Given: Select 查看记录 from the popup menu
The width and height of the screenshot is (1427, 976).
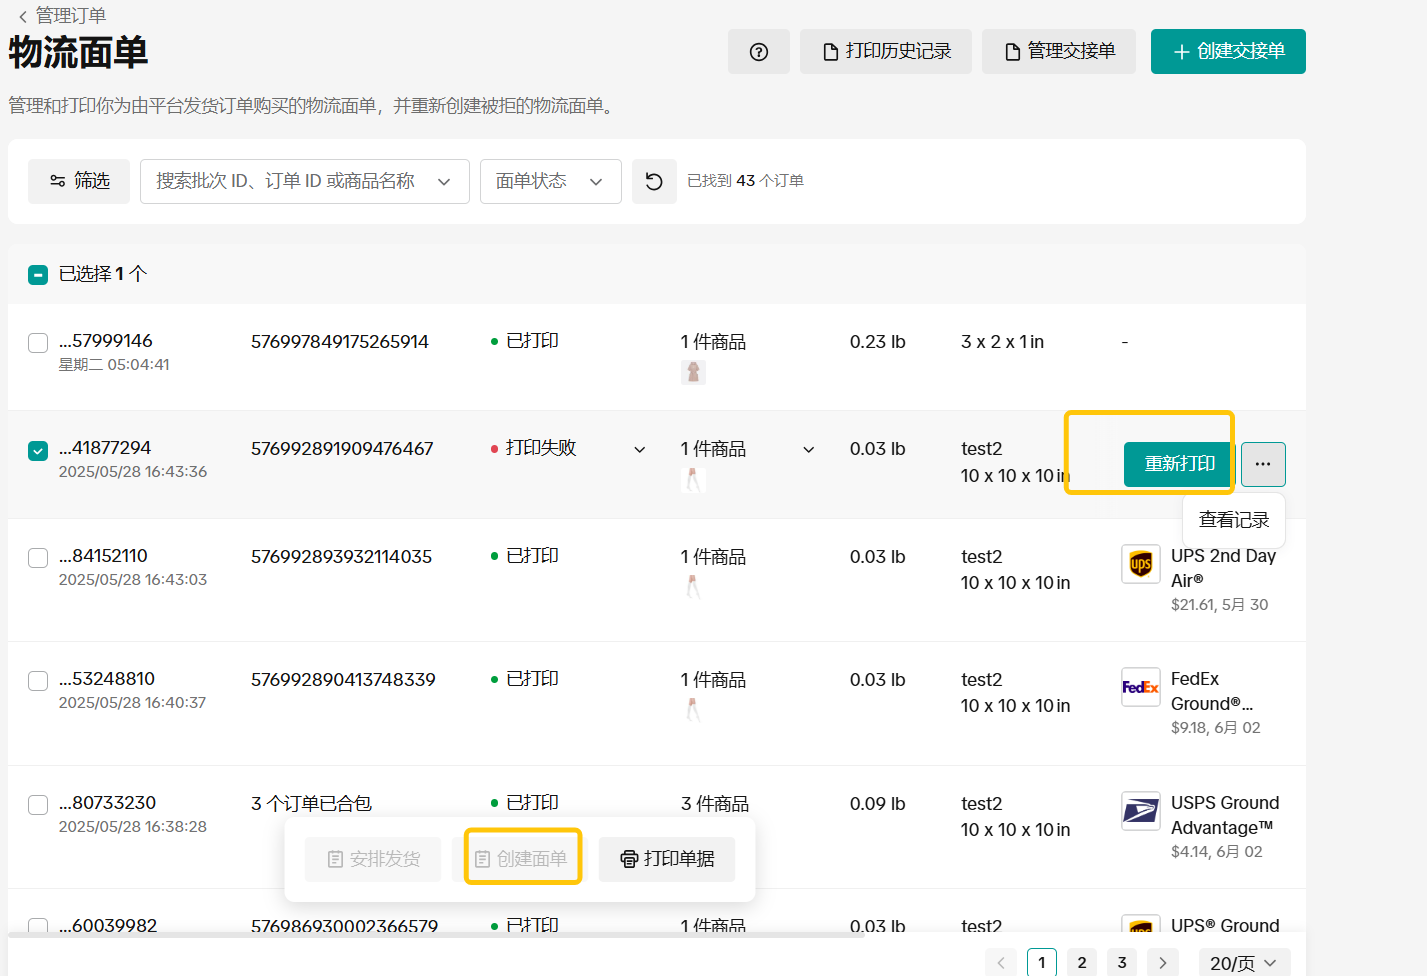Looking at the screenshot, I should 1233,520.
